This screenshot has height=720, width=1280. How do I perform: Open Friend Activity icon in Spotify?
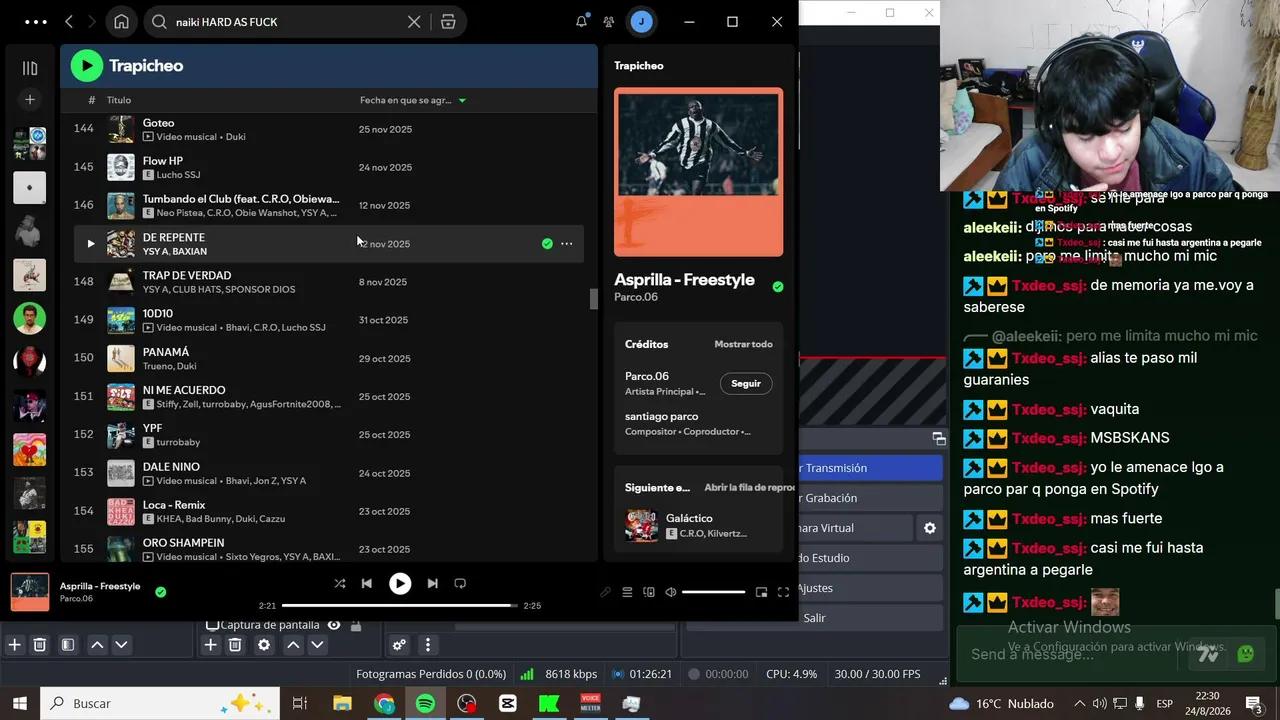coord(609,22)
